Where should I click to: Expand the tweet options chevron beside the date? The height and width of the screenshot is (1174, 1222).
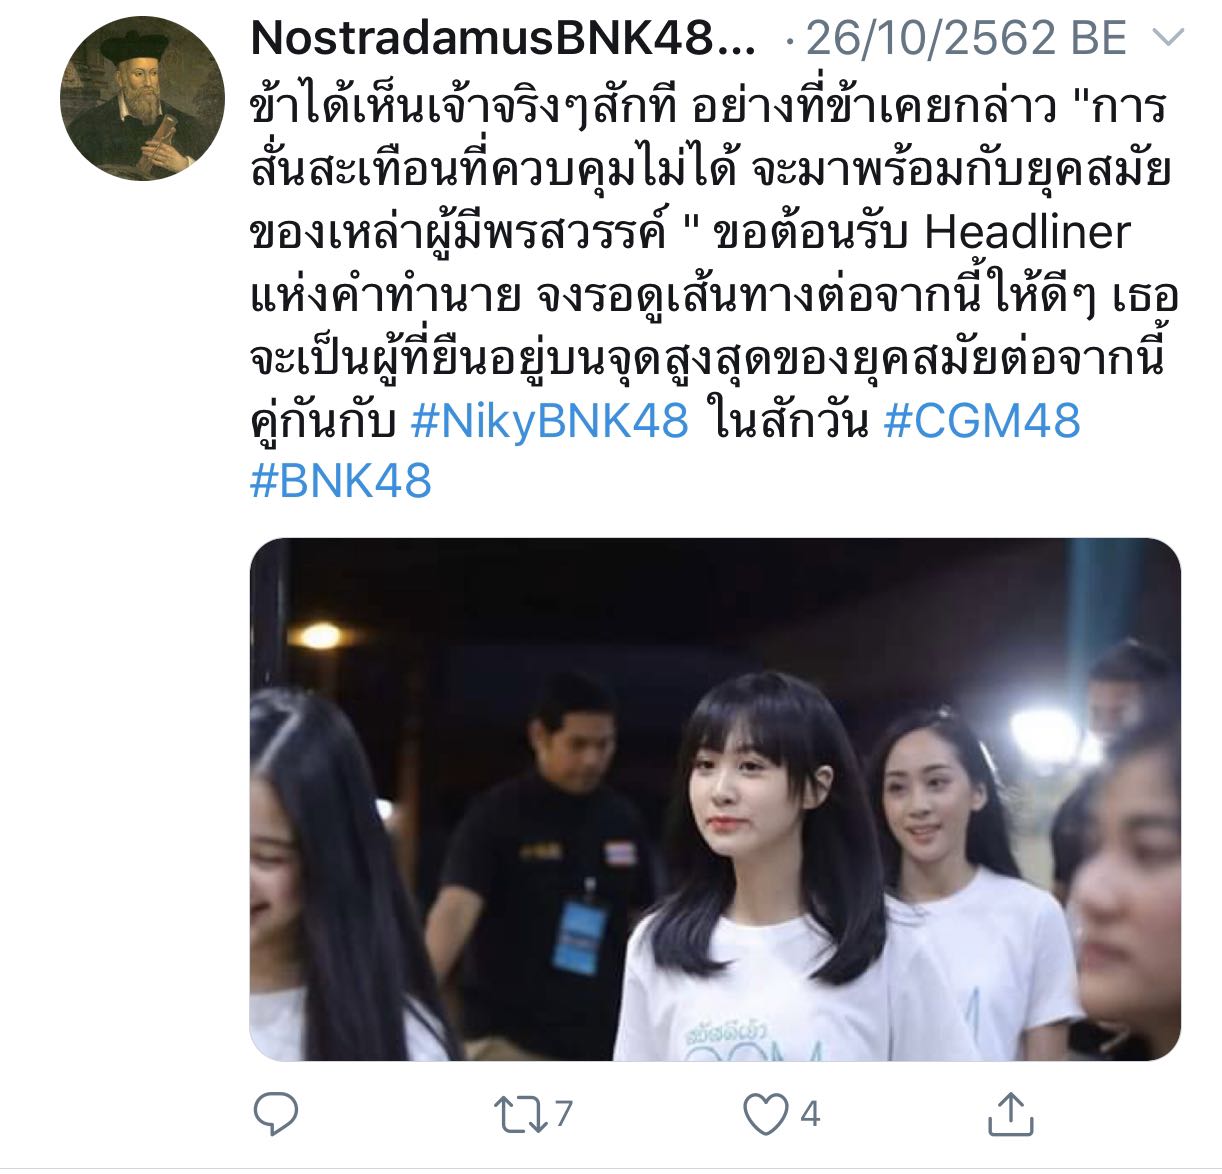(x=1168, y=39)
